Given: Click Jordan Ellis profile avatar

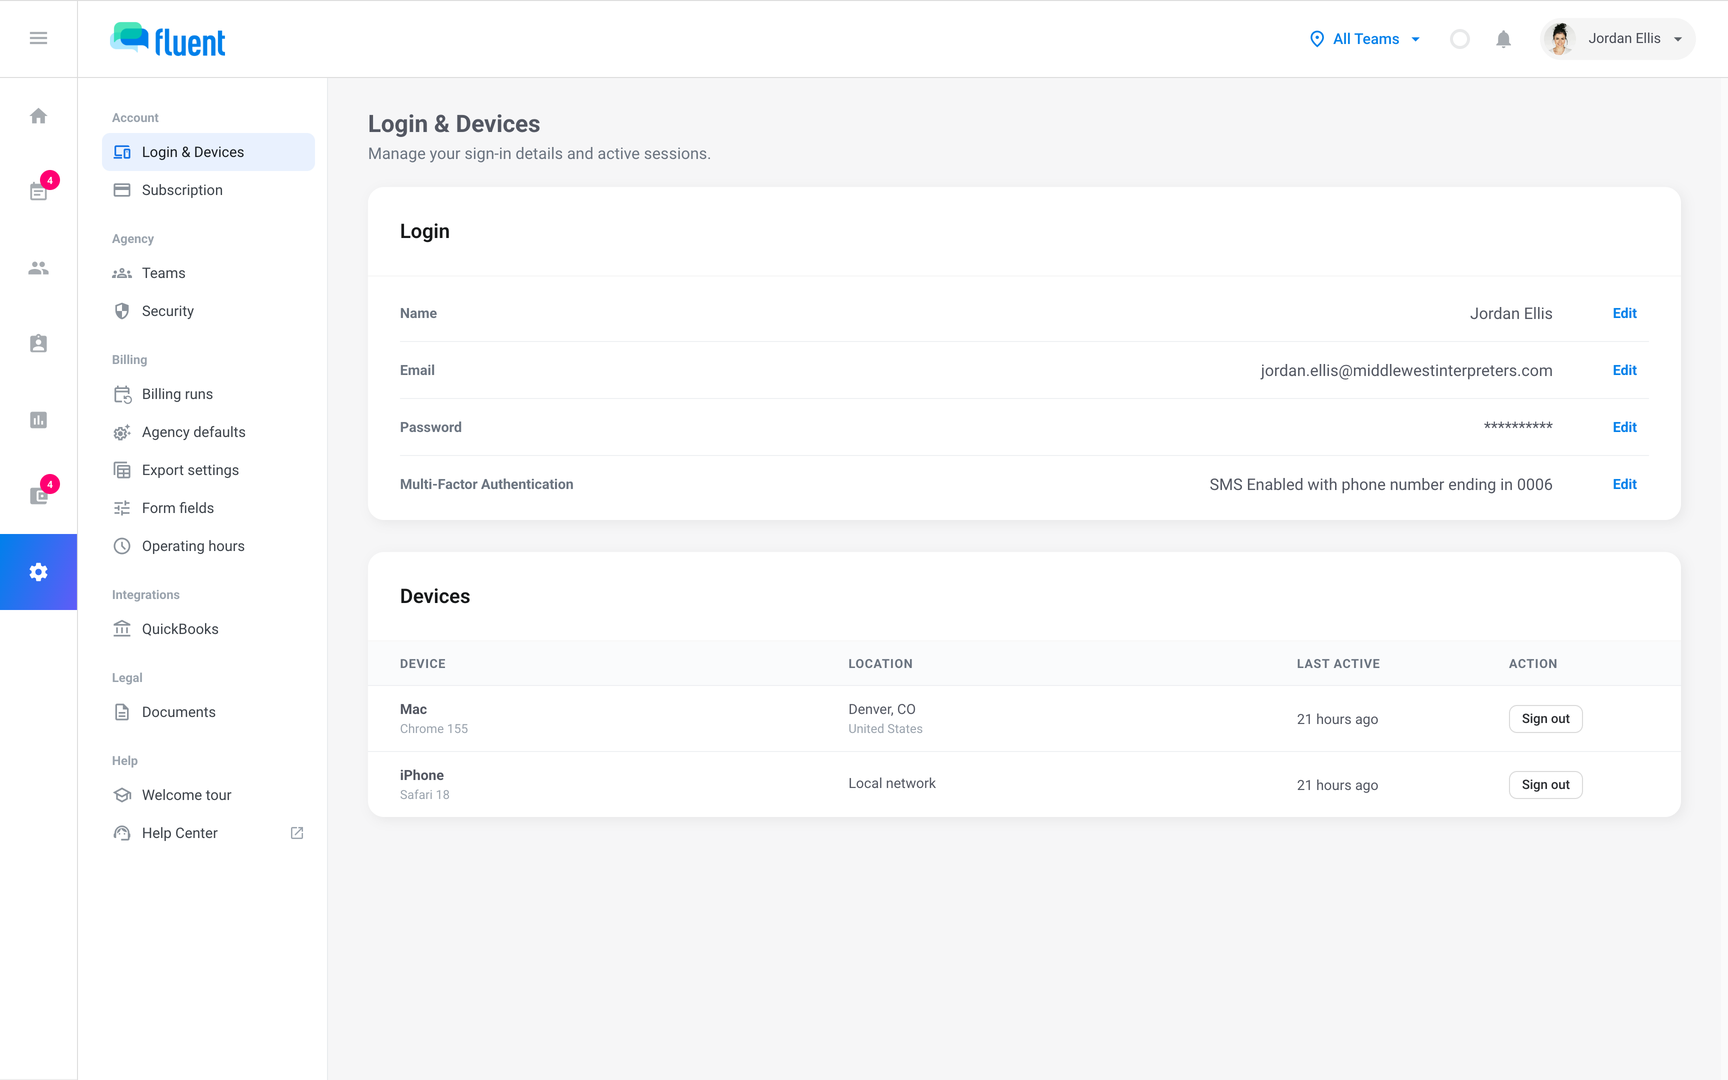Looking at the screenshot, I should point(1560,39).
